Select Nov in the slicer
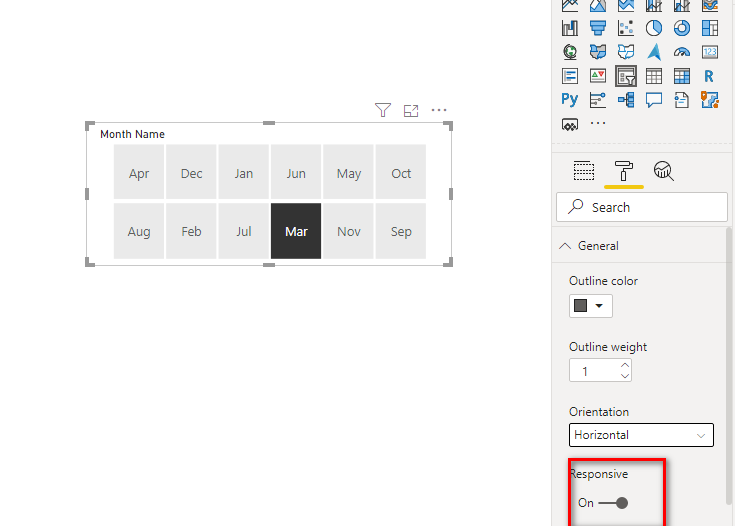Screen dimensions: 735x526 tap(348, 231)
